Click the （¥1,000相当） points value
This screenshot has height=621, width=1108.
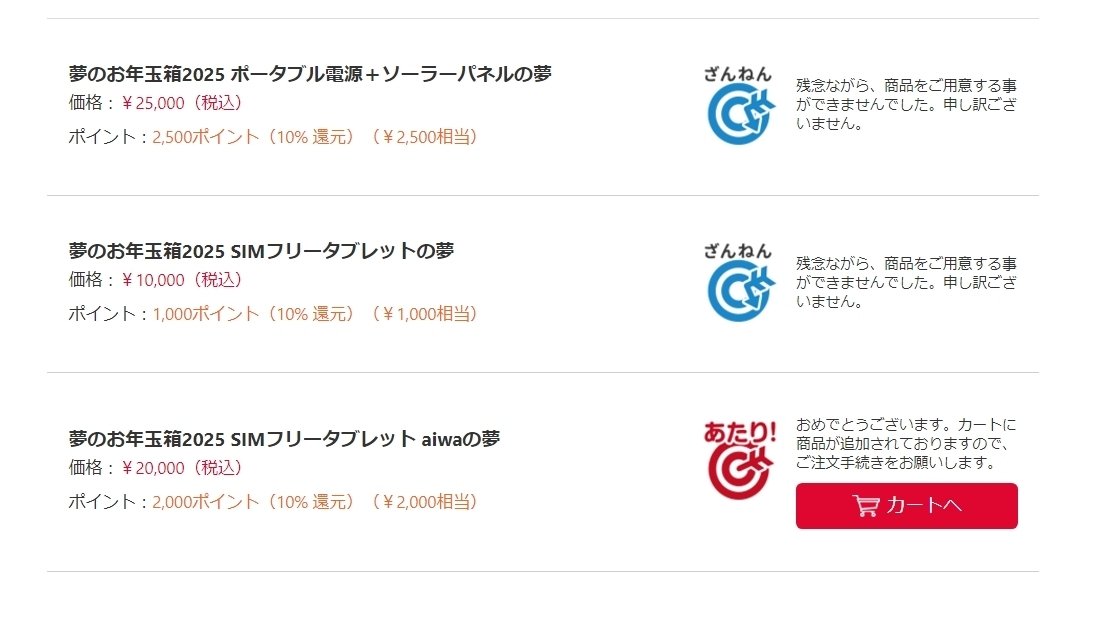pos(424,314)
